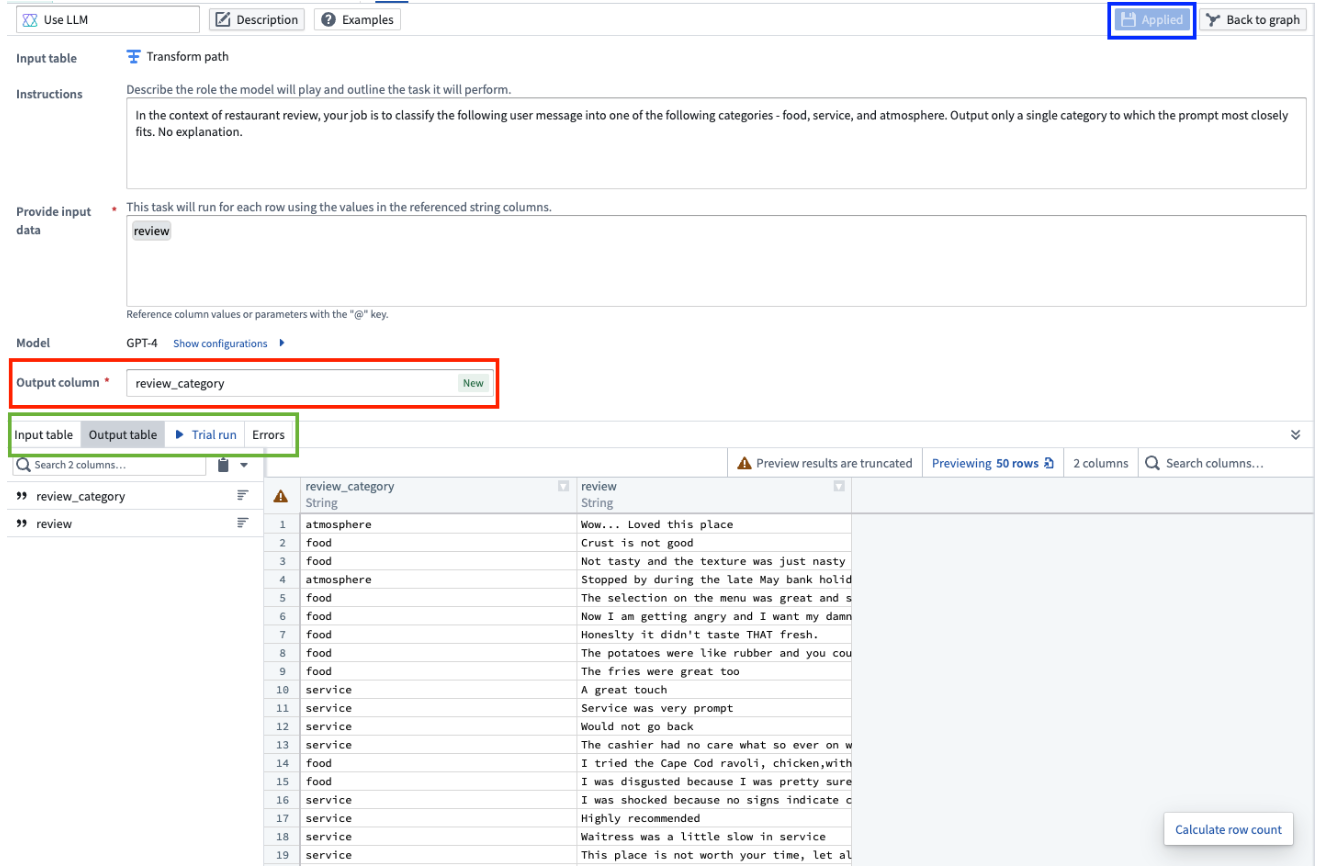This screenshot has width=1318, height=868.
Task: Open the Description button
Action: click(256, 19)
